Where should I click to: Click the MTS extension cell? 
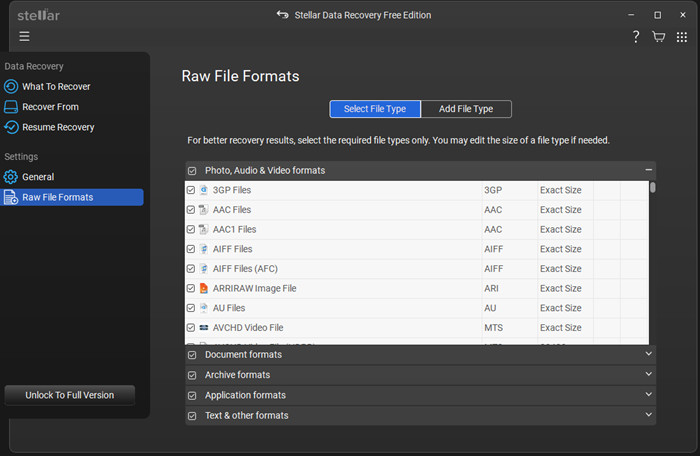coord(509,327)
